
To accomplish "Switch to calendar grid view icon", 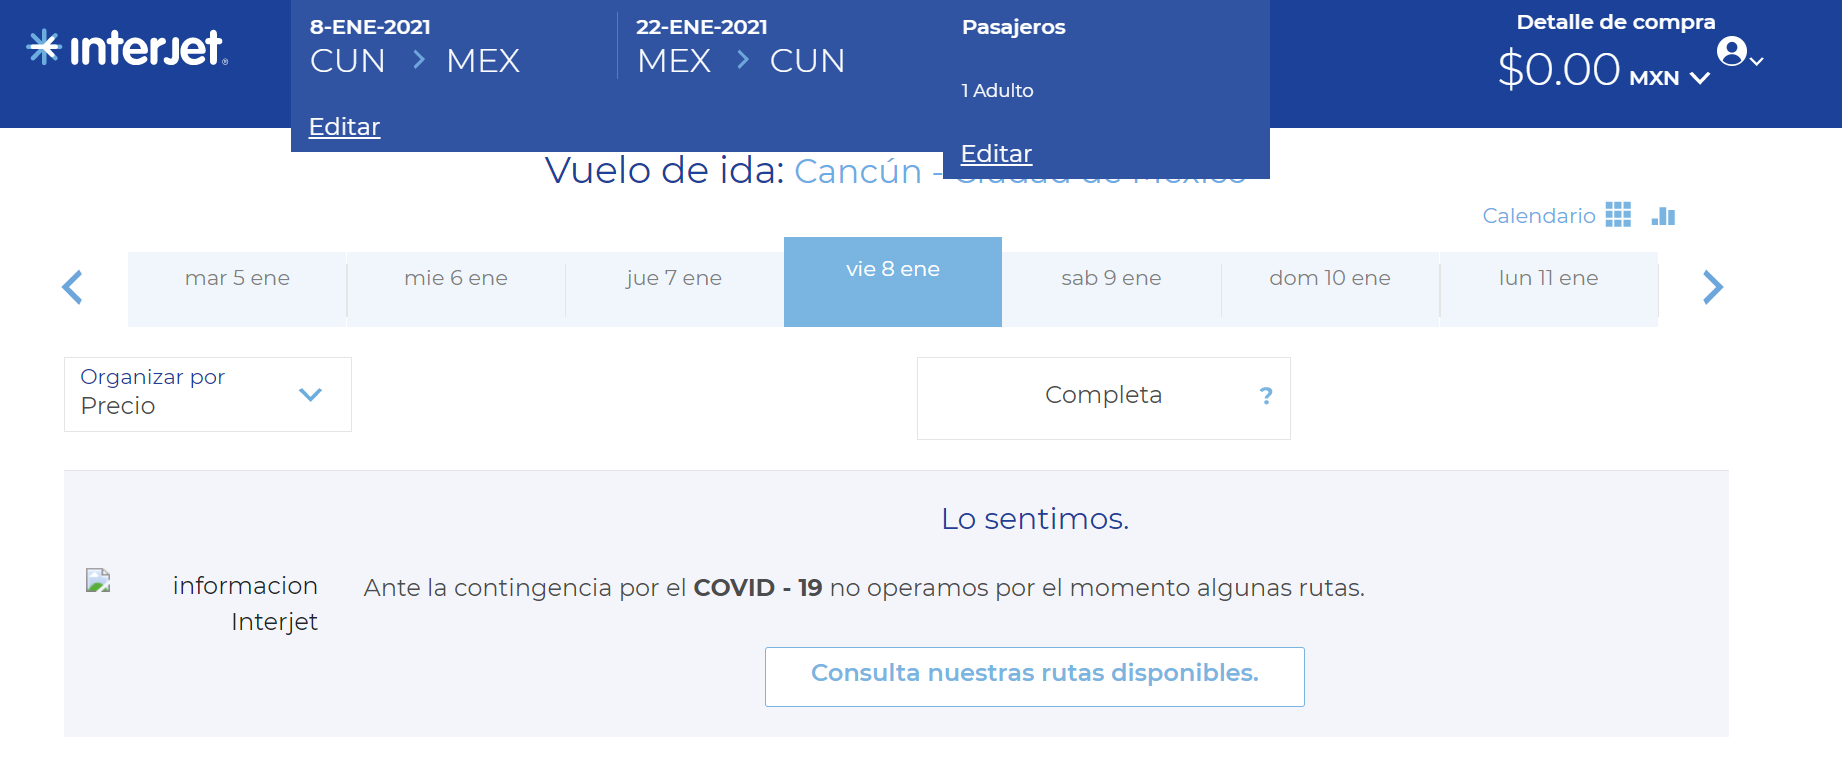I will [x=1618, y=215].
